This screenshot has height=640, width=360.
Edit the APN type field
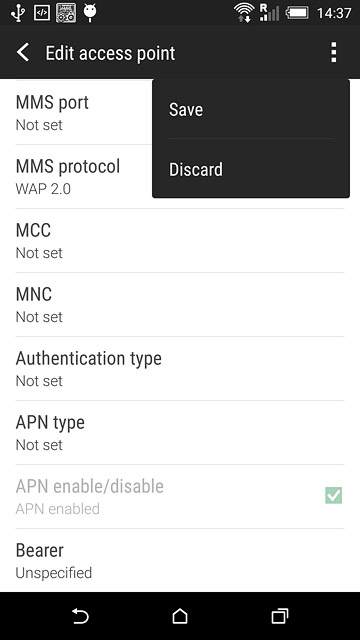click(180, 432)
